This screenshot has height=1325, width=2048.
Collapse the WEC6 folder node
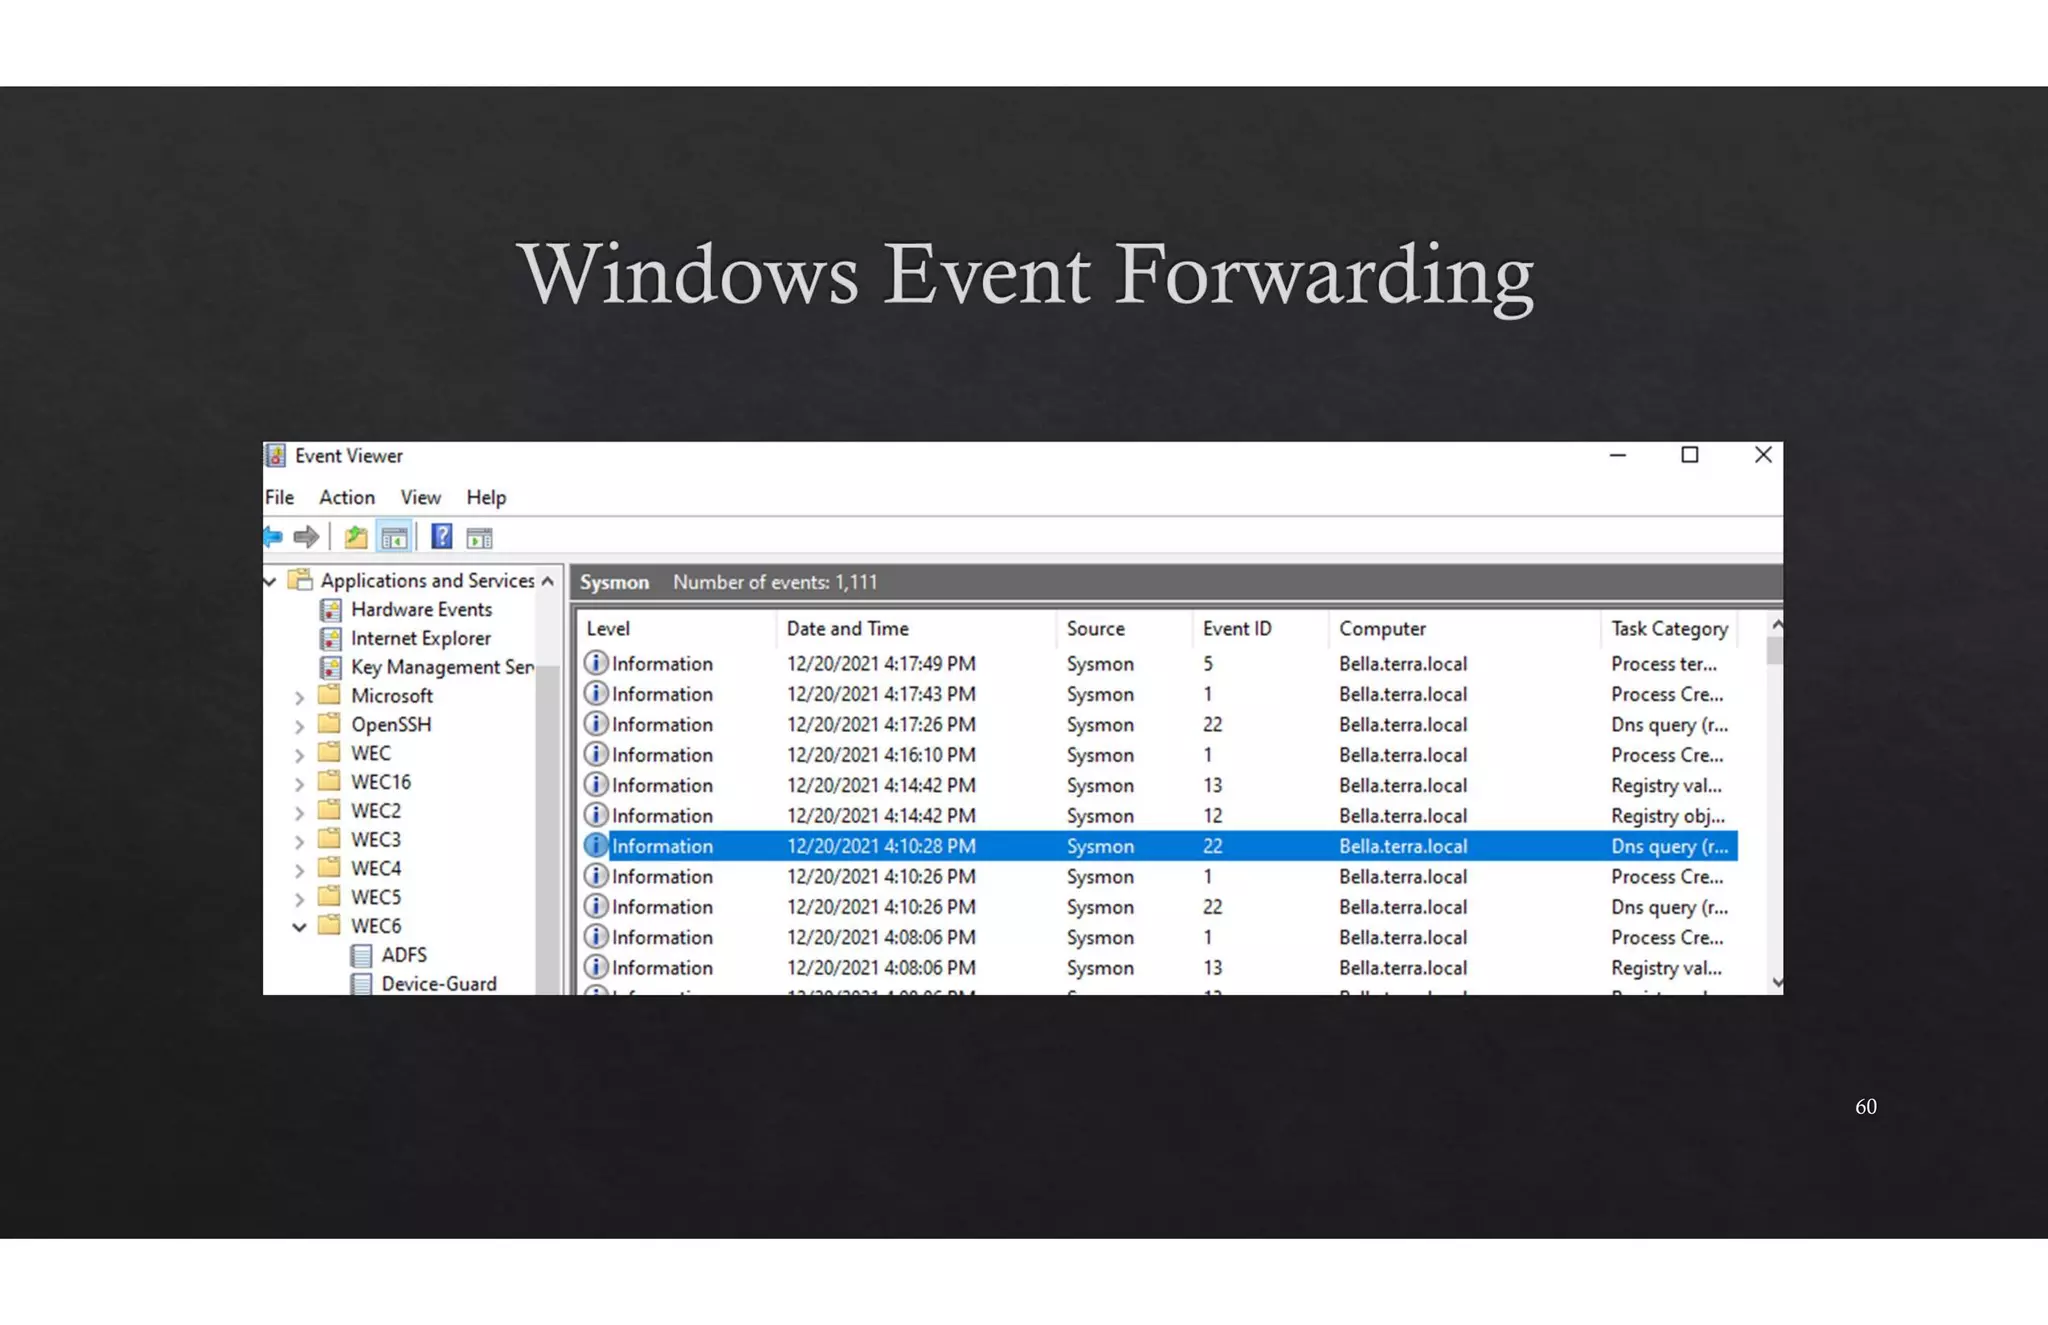(299, 927)
